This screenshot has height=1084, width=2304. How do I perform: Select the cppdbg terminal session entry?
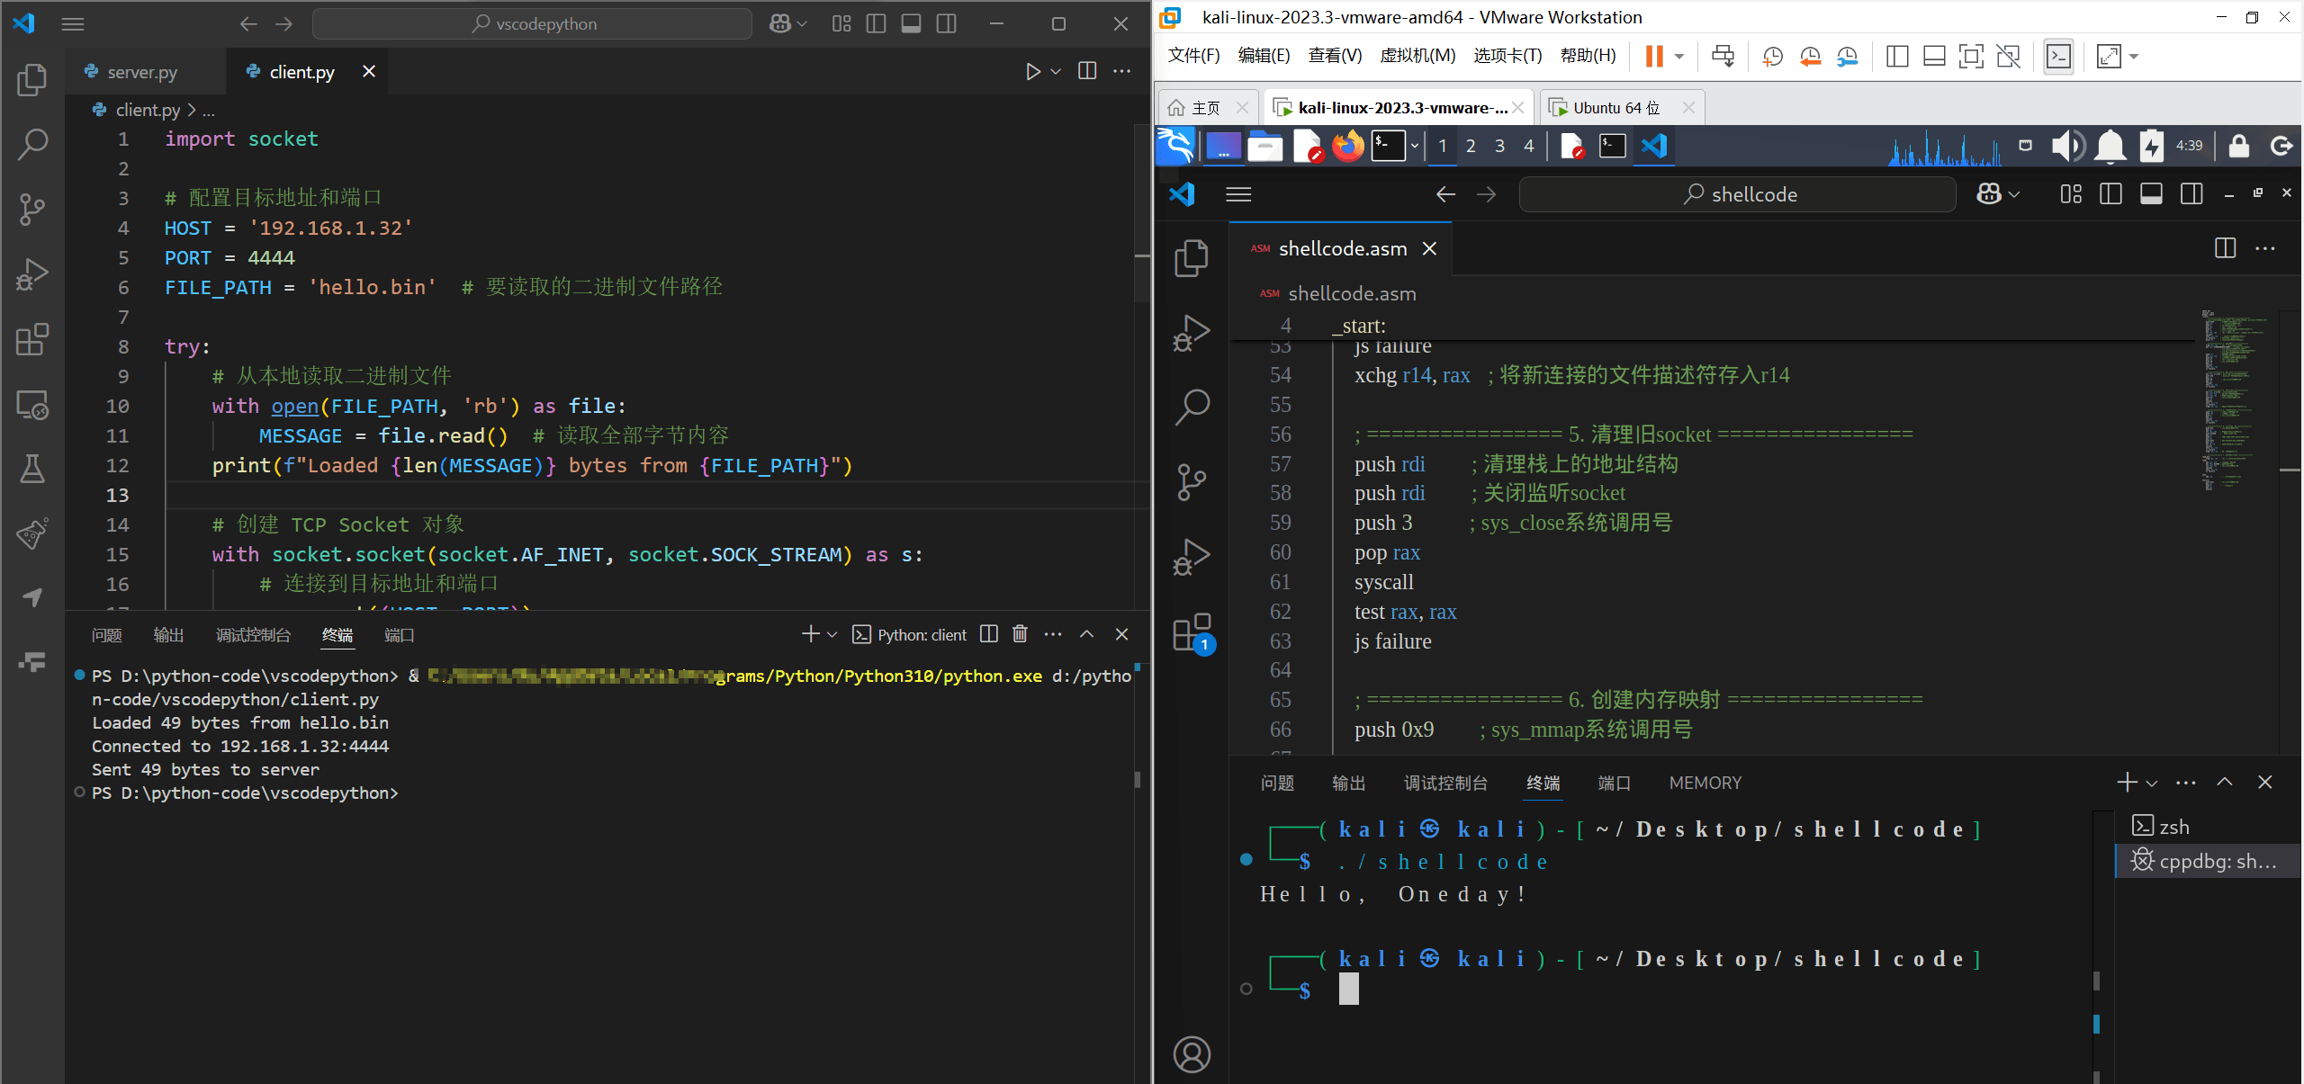click(2206, 861)
